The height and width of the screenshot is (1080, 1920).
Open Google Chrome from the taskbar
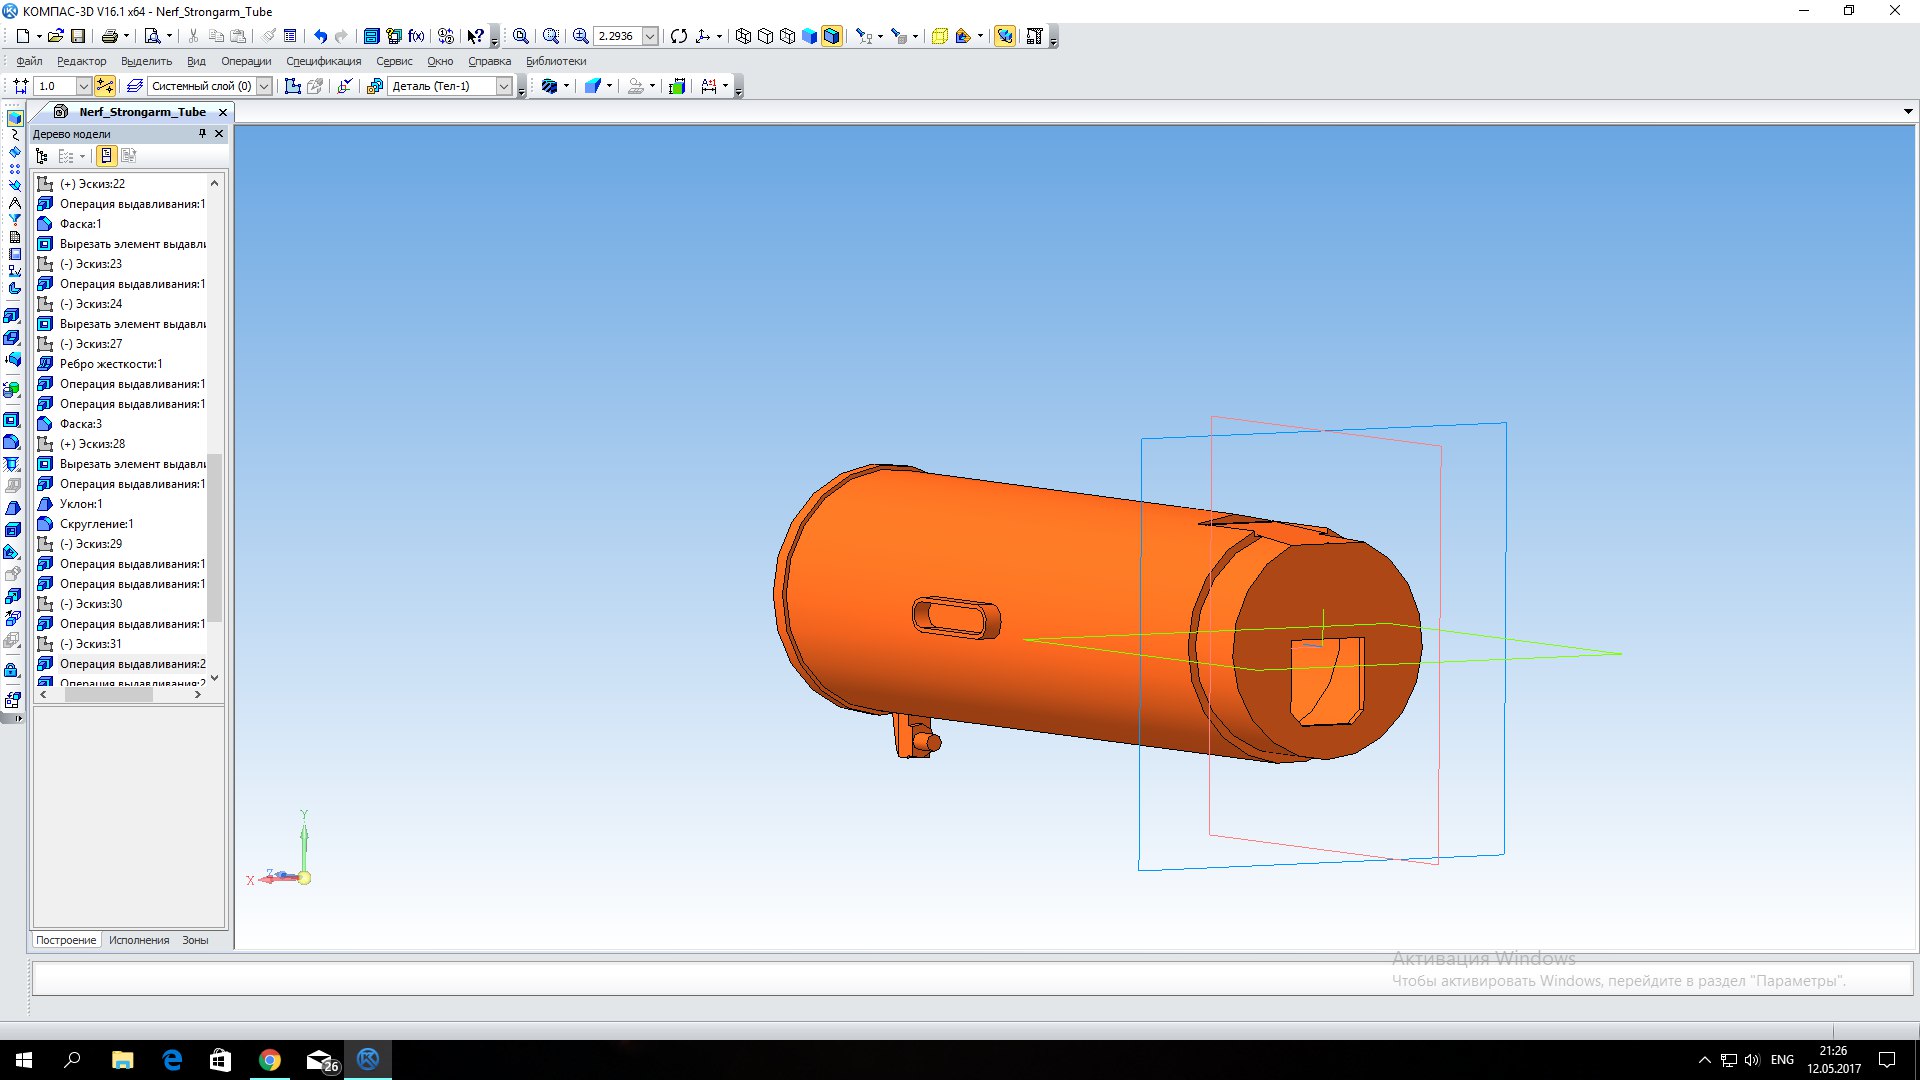(x=270, y=1059)
